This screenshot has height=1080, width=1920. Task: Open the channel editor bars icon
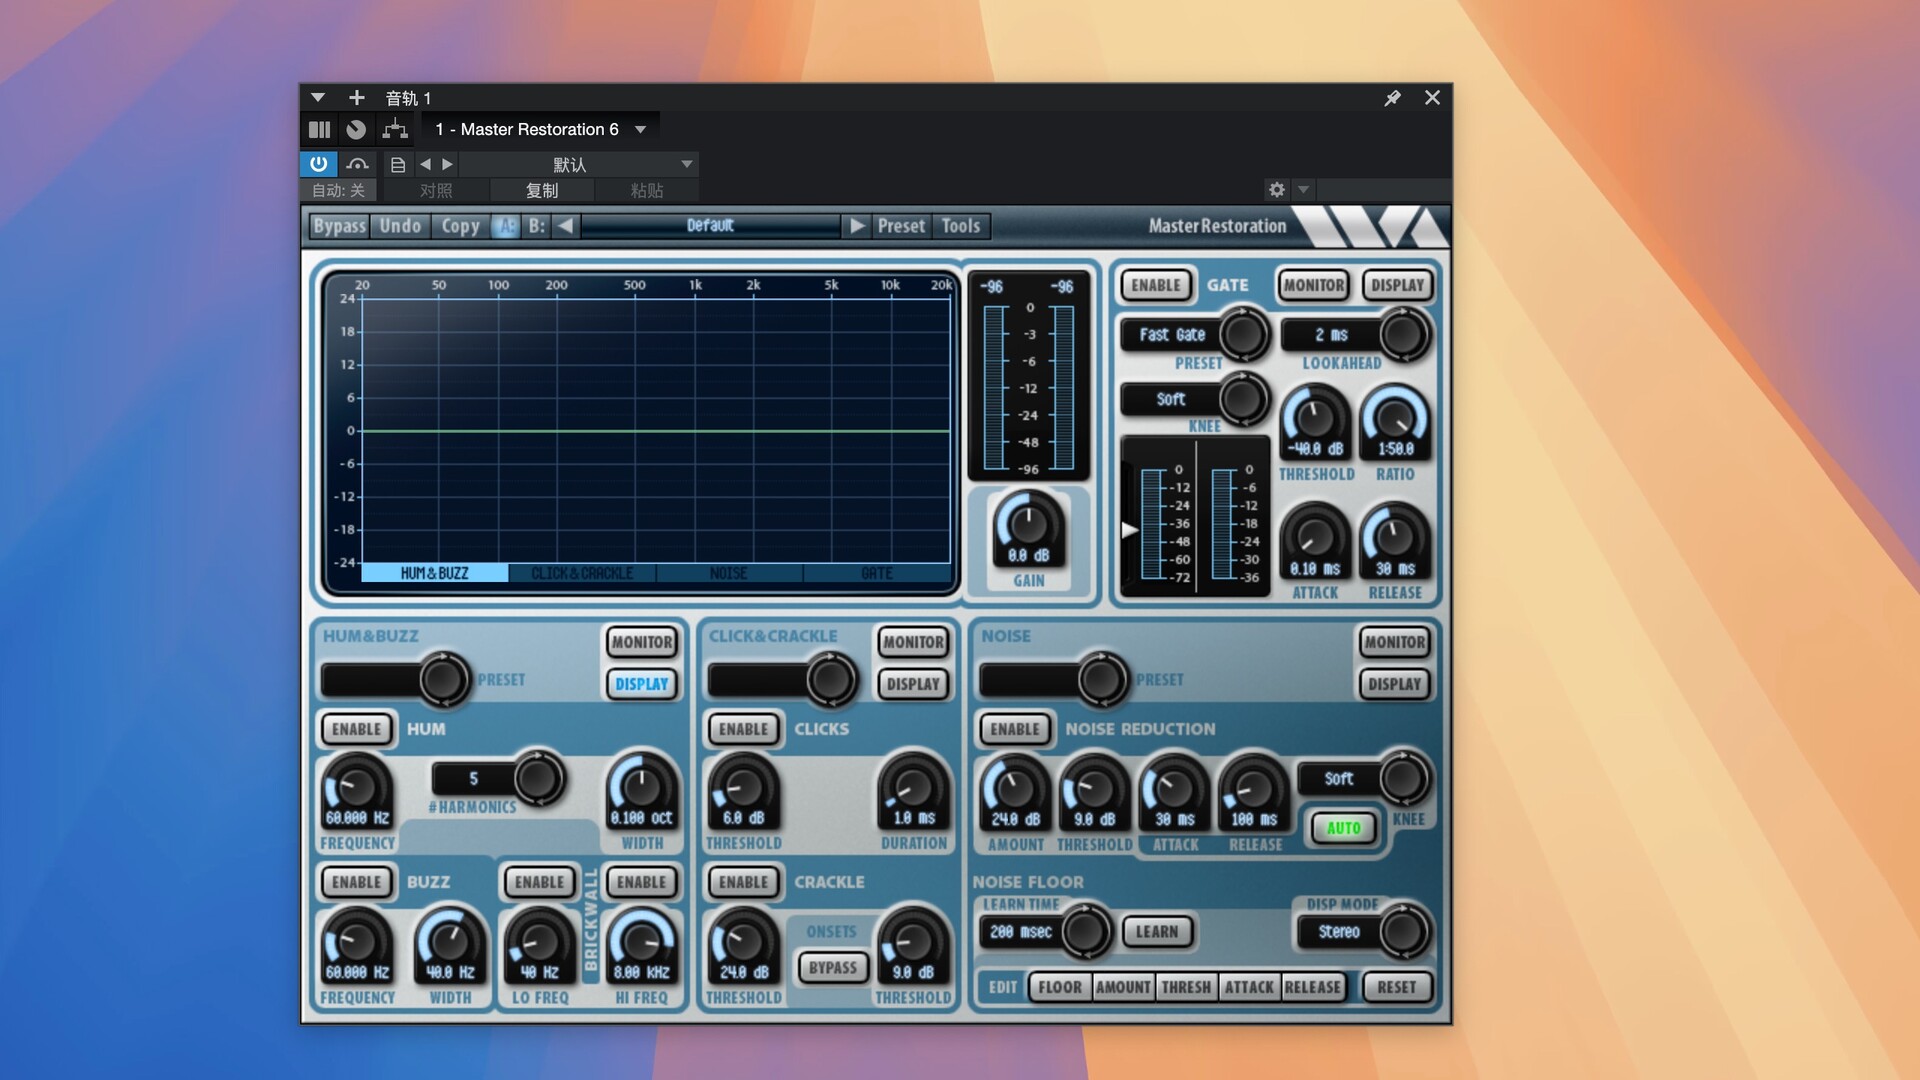[320, 129]
